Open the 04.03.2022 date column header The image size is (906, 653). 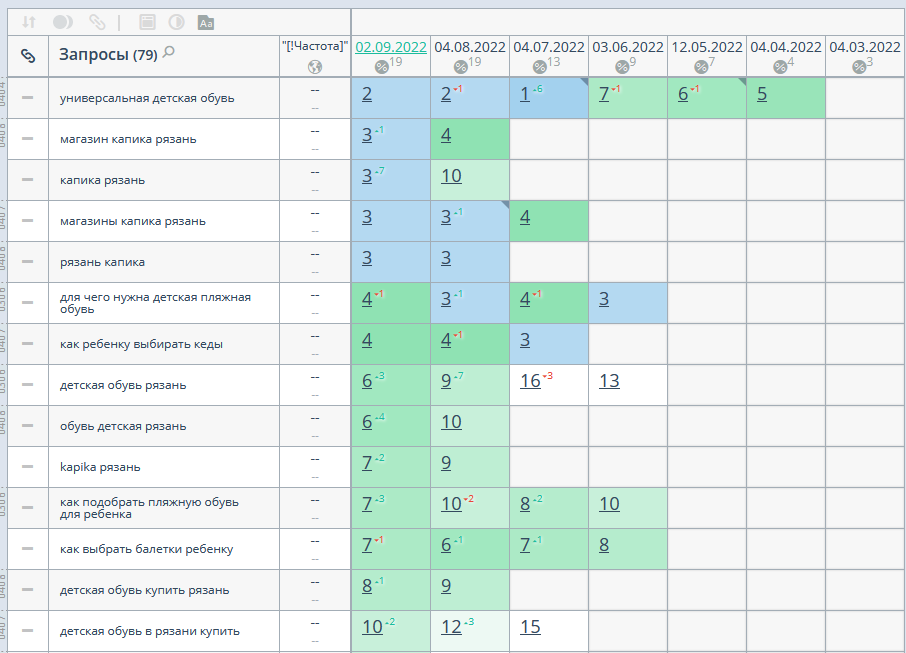coord(865,47)
